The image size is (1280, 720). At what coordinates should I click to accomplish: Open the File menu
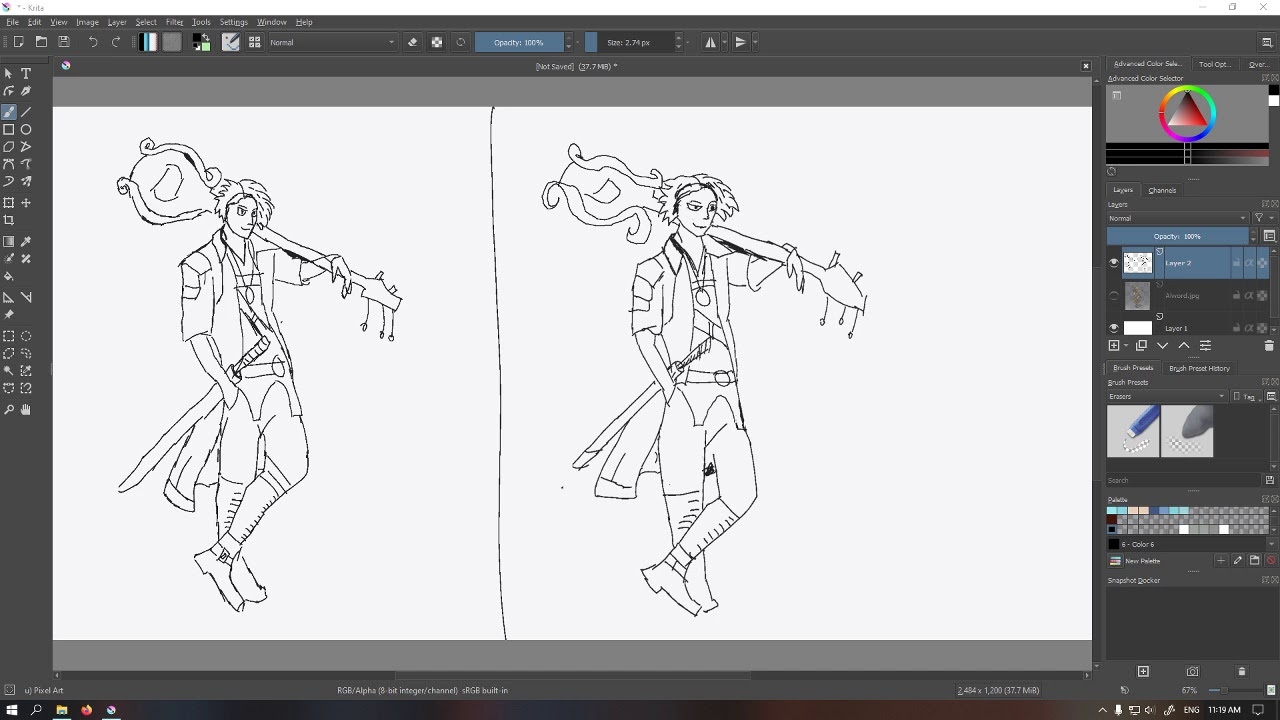(13, 22)
